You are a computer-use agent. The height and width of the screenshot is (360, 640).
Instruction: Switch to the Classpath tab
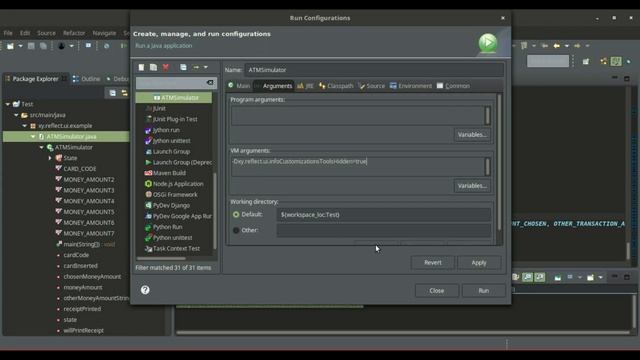point(336,86)
